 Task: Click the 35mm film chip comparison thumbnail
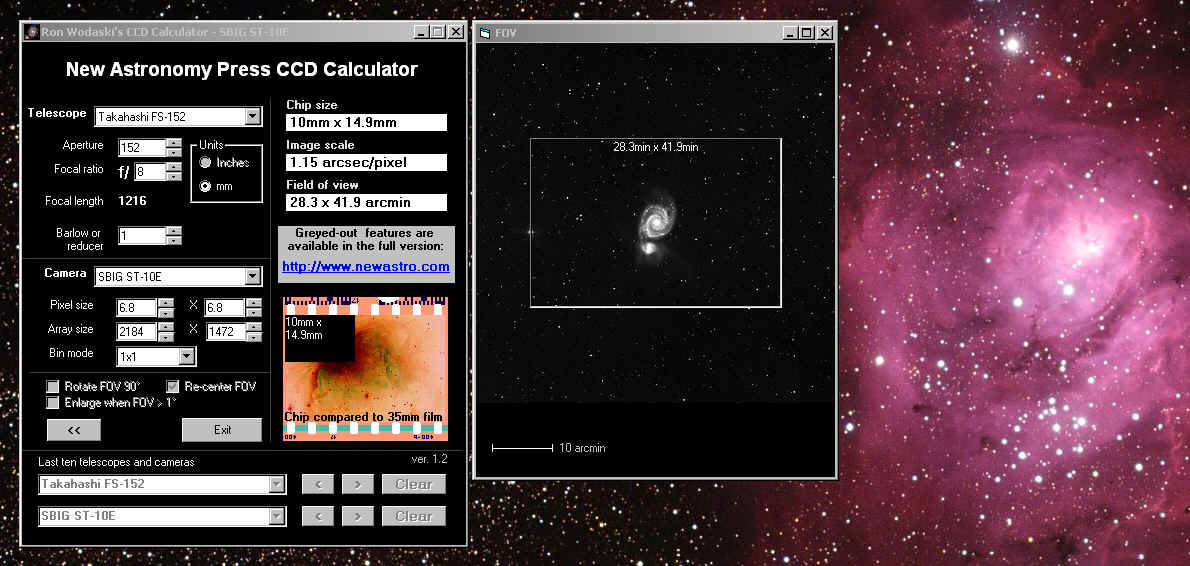(365, 368)
